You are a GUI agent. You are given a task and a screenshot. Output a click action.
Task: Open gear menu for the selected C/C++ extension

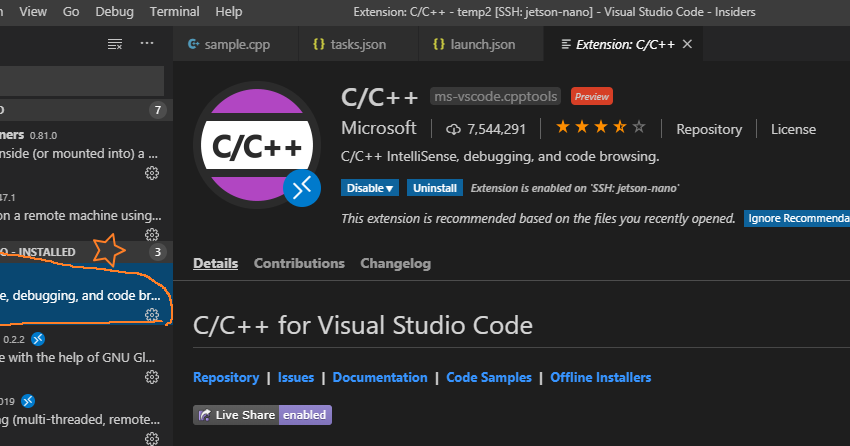pos(152,314)
